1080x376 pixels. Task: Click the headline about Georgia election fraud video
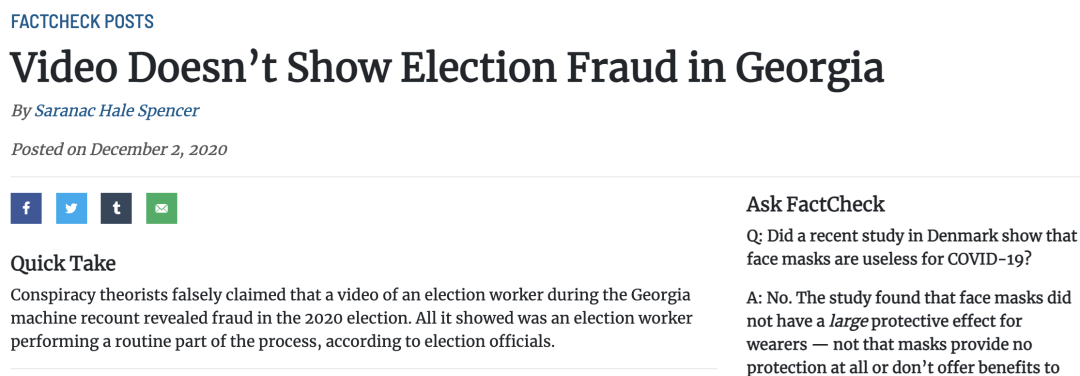pos(447,66)
